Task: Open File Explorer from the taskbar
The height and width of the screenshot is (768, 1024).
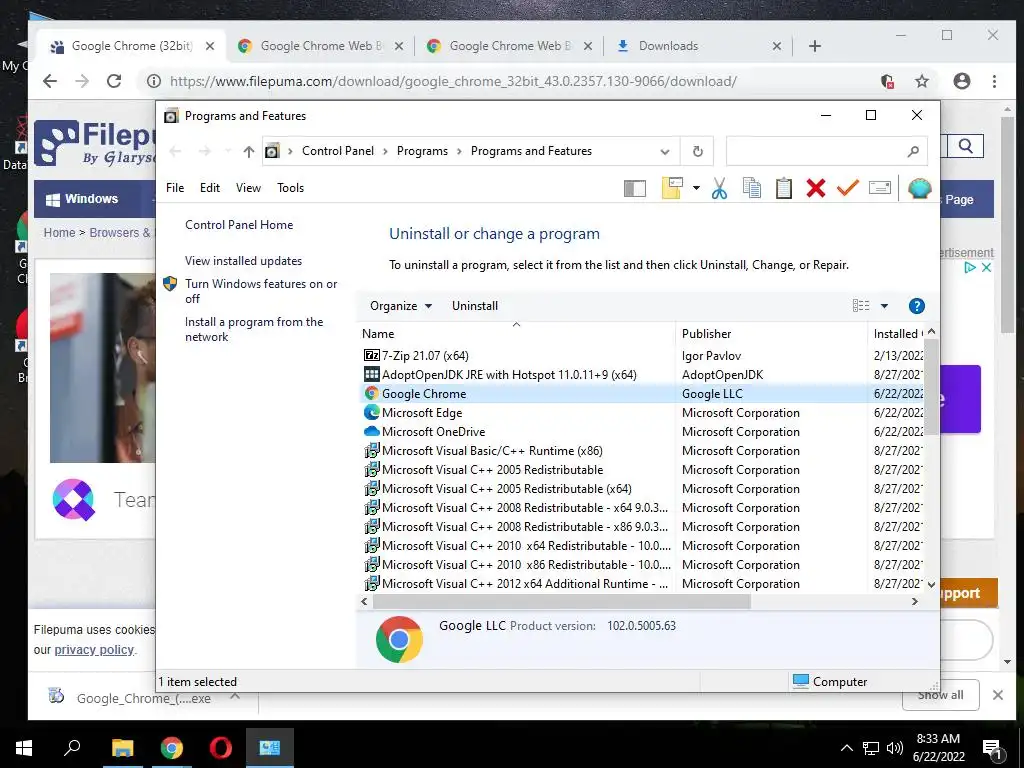Action: click(122, 748)
